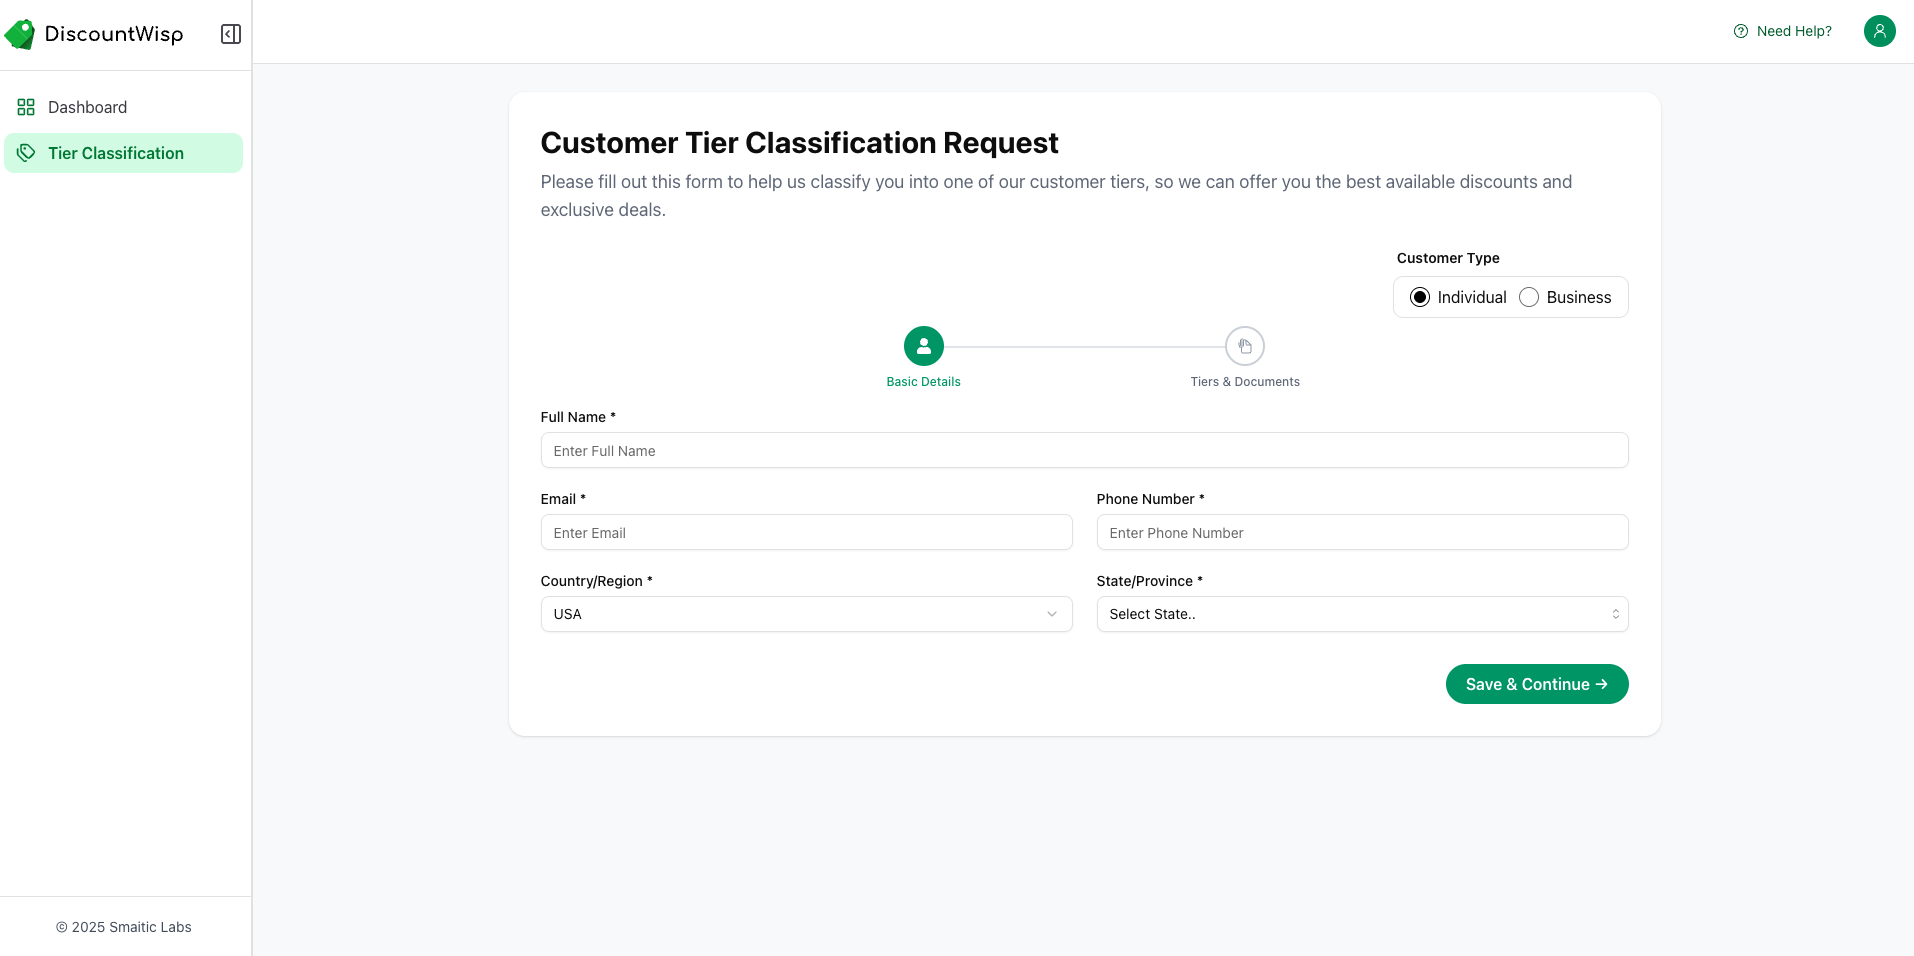Focus the Phone Number input field

[1362, 532]
